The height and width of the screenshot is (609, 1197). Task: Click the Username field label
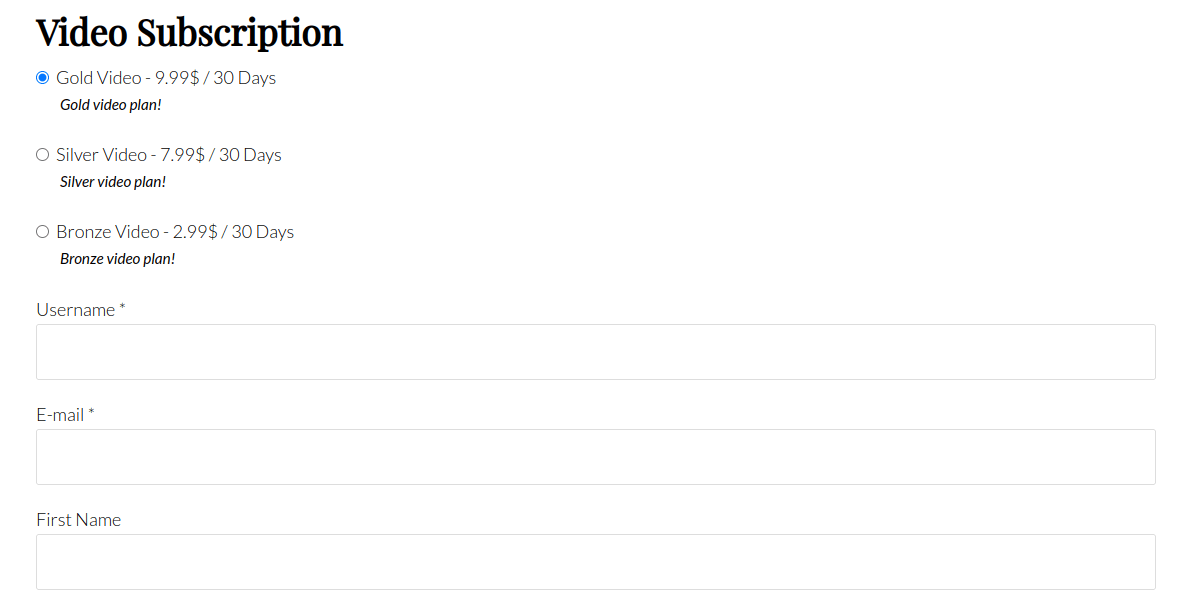76,310
